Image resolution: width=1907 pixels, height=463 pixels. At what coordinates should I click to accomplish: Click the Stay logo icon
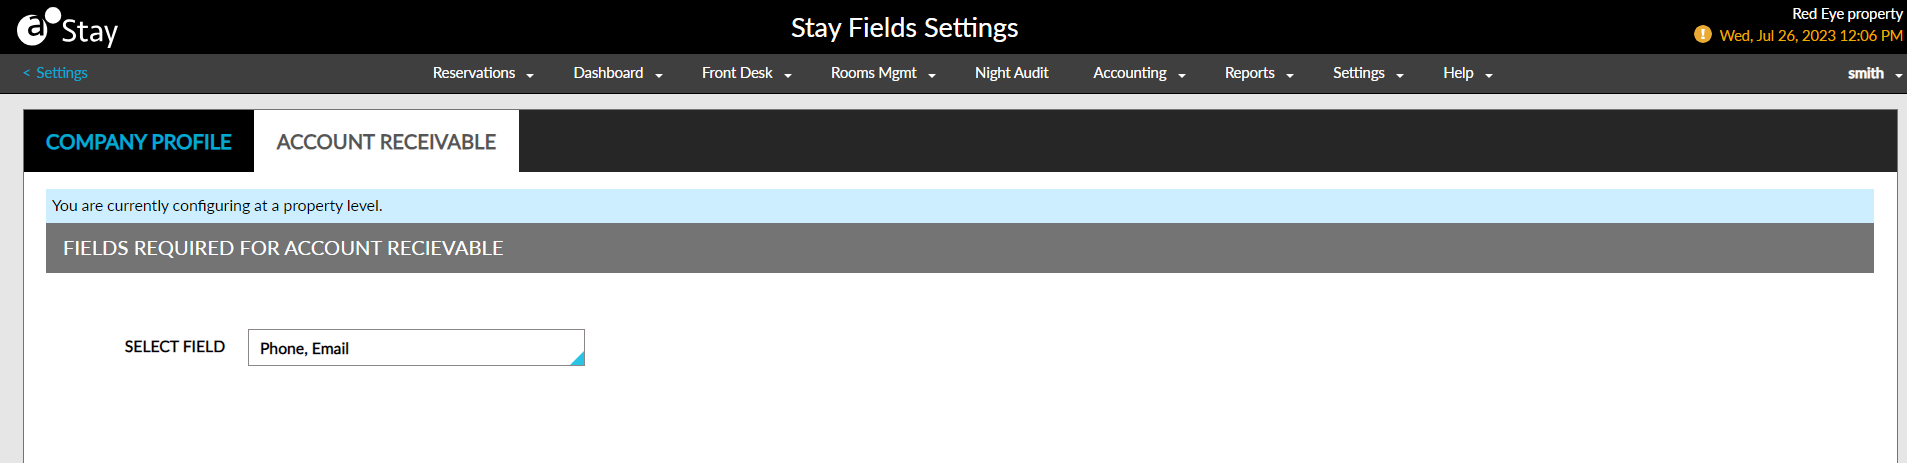pos(34,28)
